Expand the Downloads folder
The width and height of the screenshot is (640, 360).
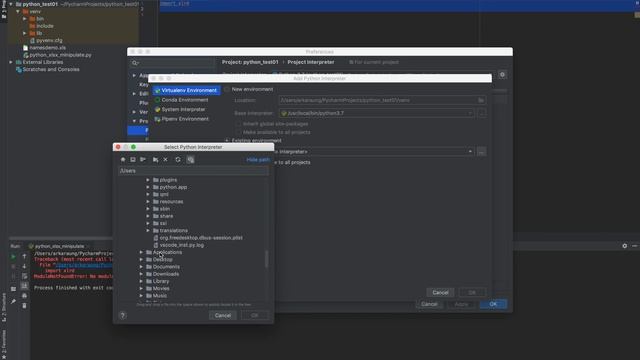[x=141, y=274]
